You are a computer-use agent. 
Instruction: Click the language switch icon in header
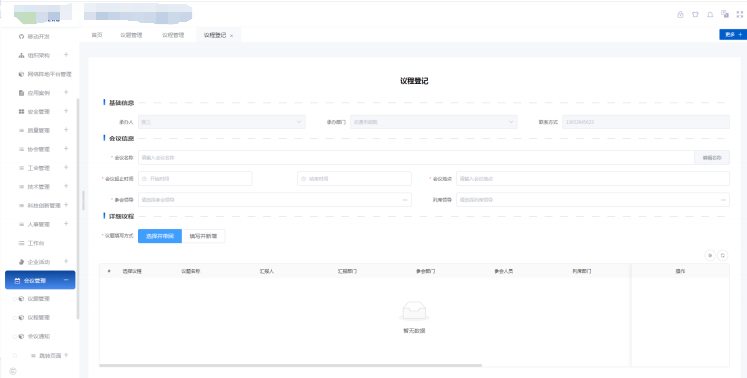pos(725,14)
